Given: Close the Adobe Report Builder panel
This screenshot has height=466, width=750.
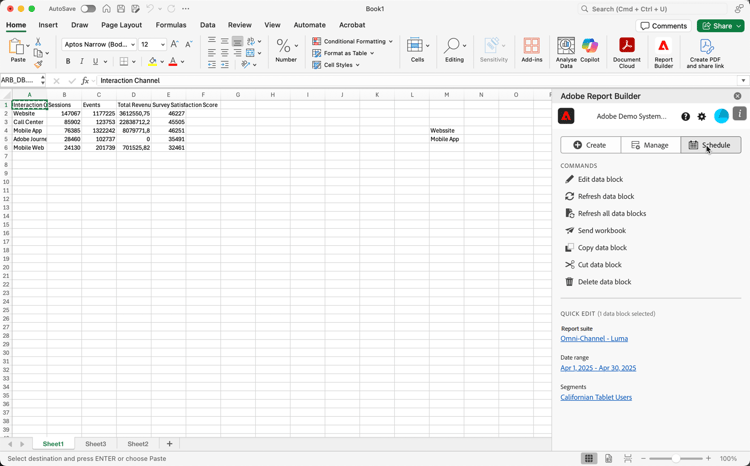Looking at the screenshot, I should pos(737,96).
